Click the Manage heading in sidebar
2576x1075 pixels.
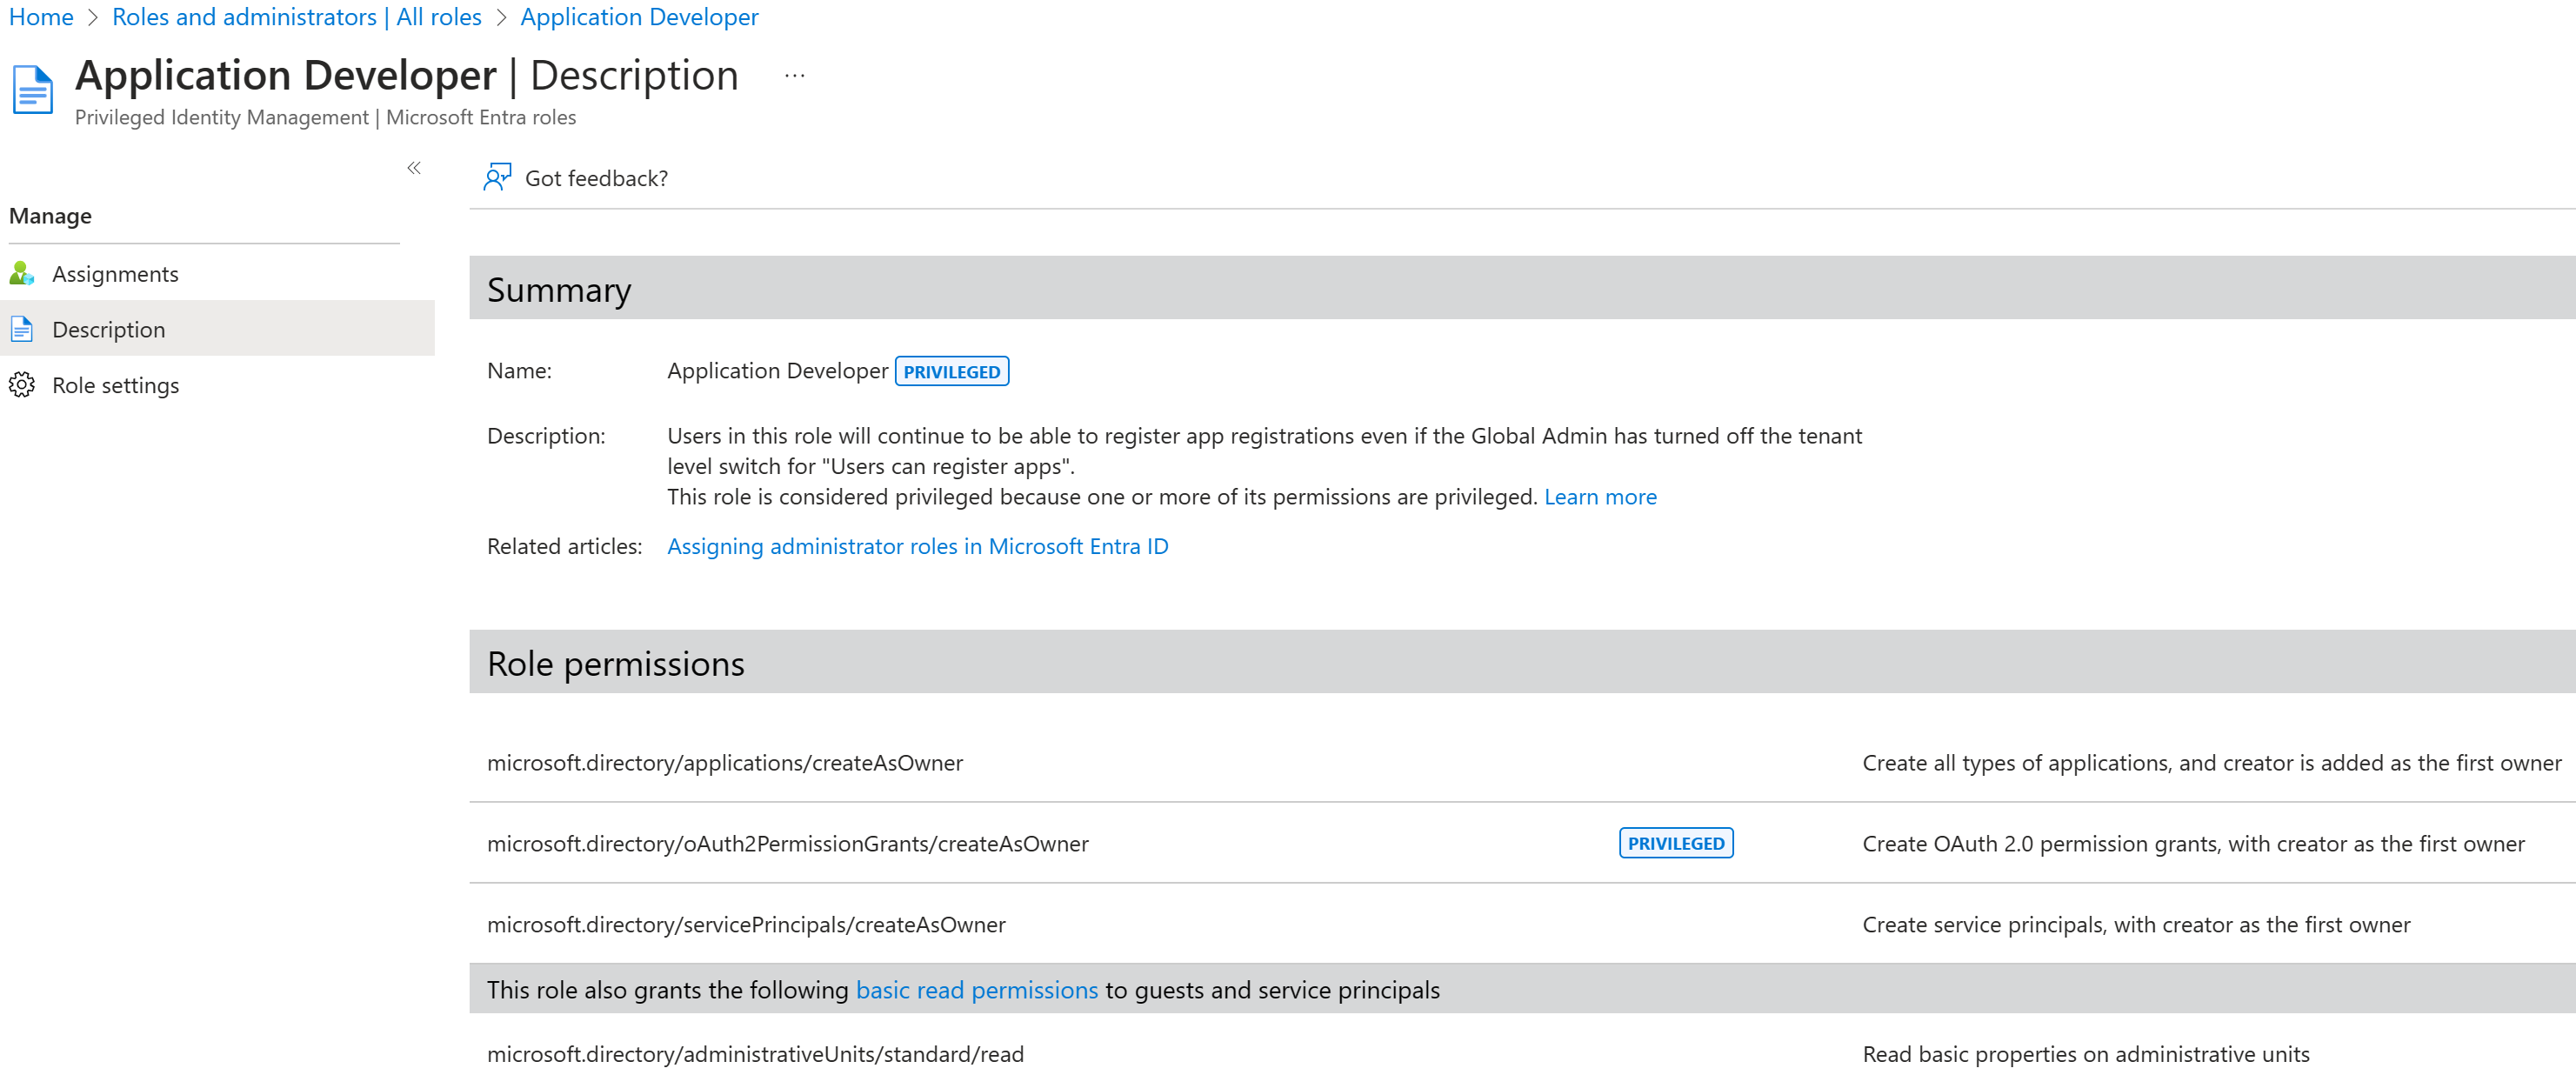50,216
